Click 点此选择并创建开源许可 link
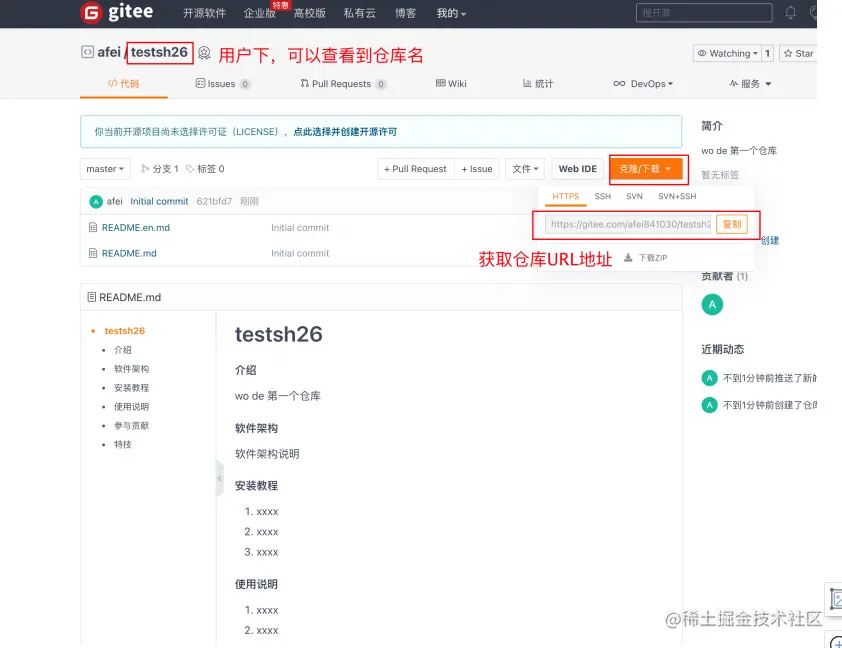Image resolution: width=842 pixels, height=648 pixels. pyautogui.click(x=345, y=132)
